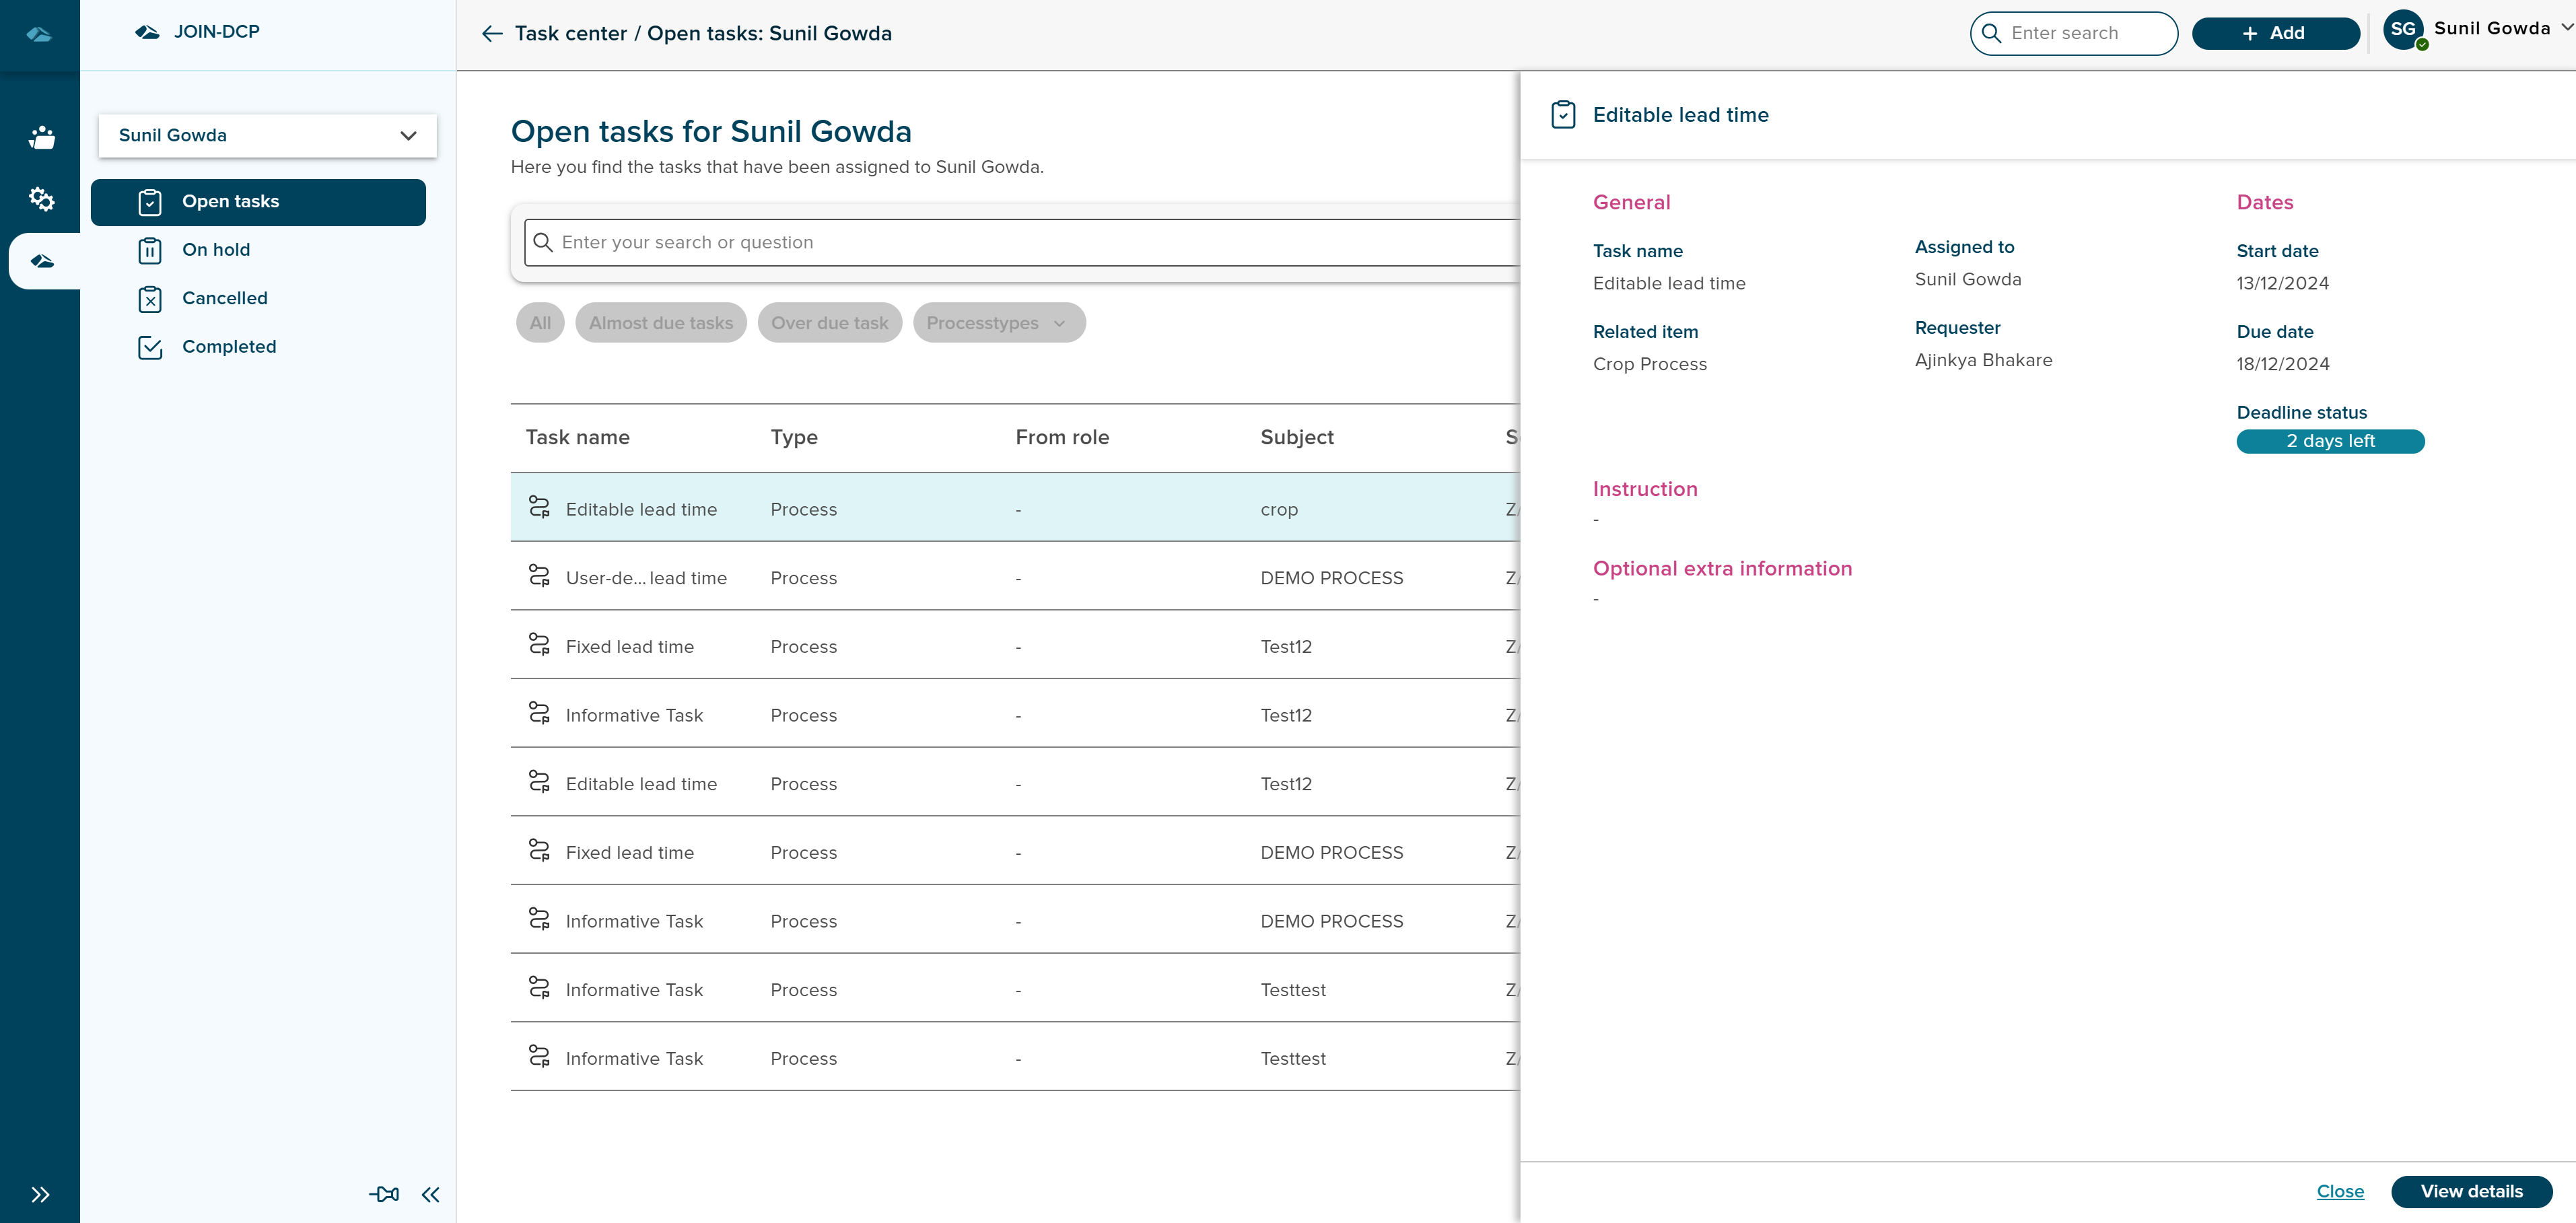Click the process icon next to Editable lead time row

(x=540, y=508)
